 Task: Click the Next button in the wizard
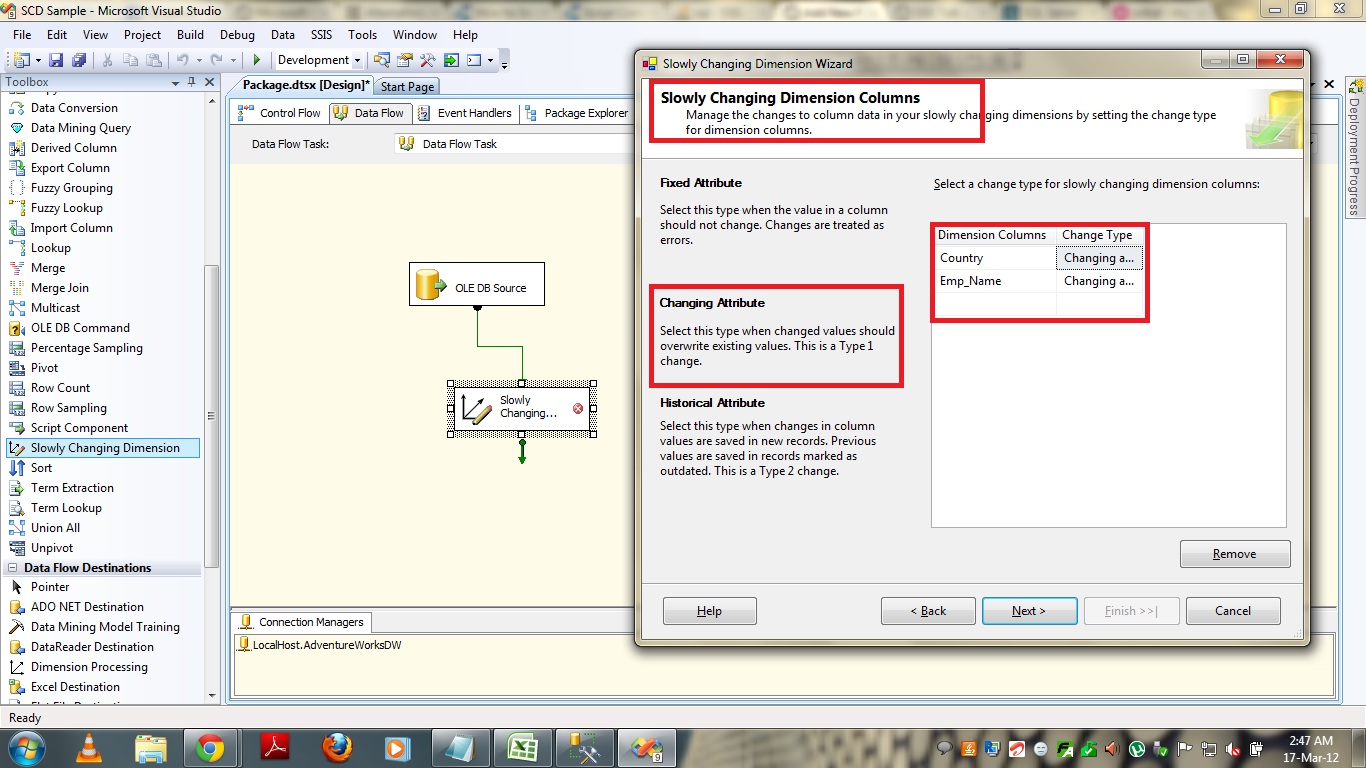[x=1029, y=611]
